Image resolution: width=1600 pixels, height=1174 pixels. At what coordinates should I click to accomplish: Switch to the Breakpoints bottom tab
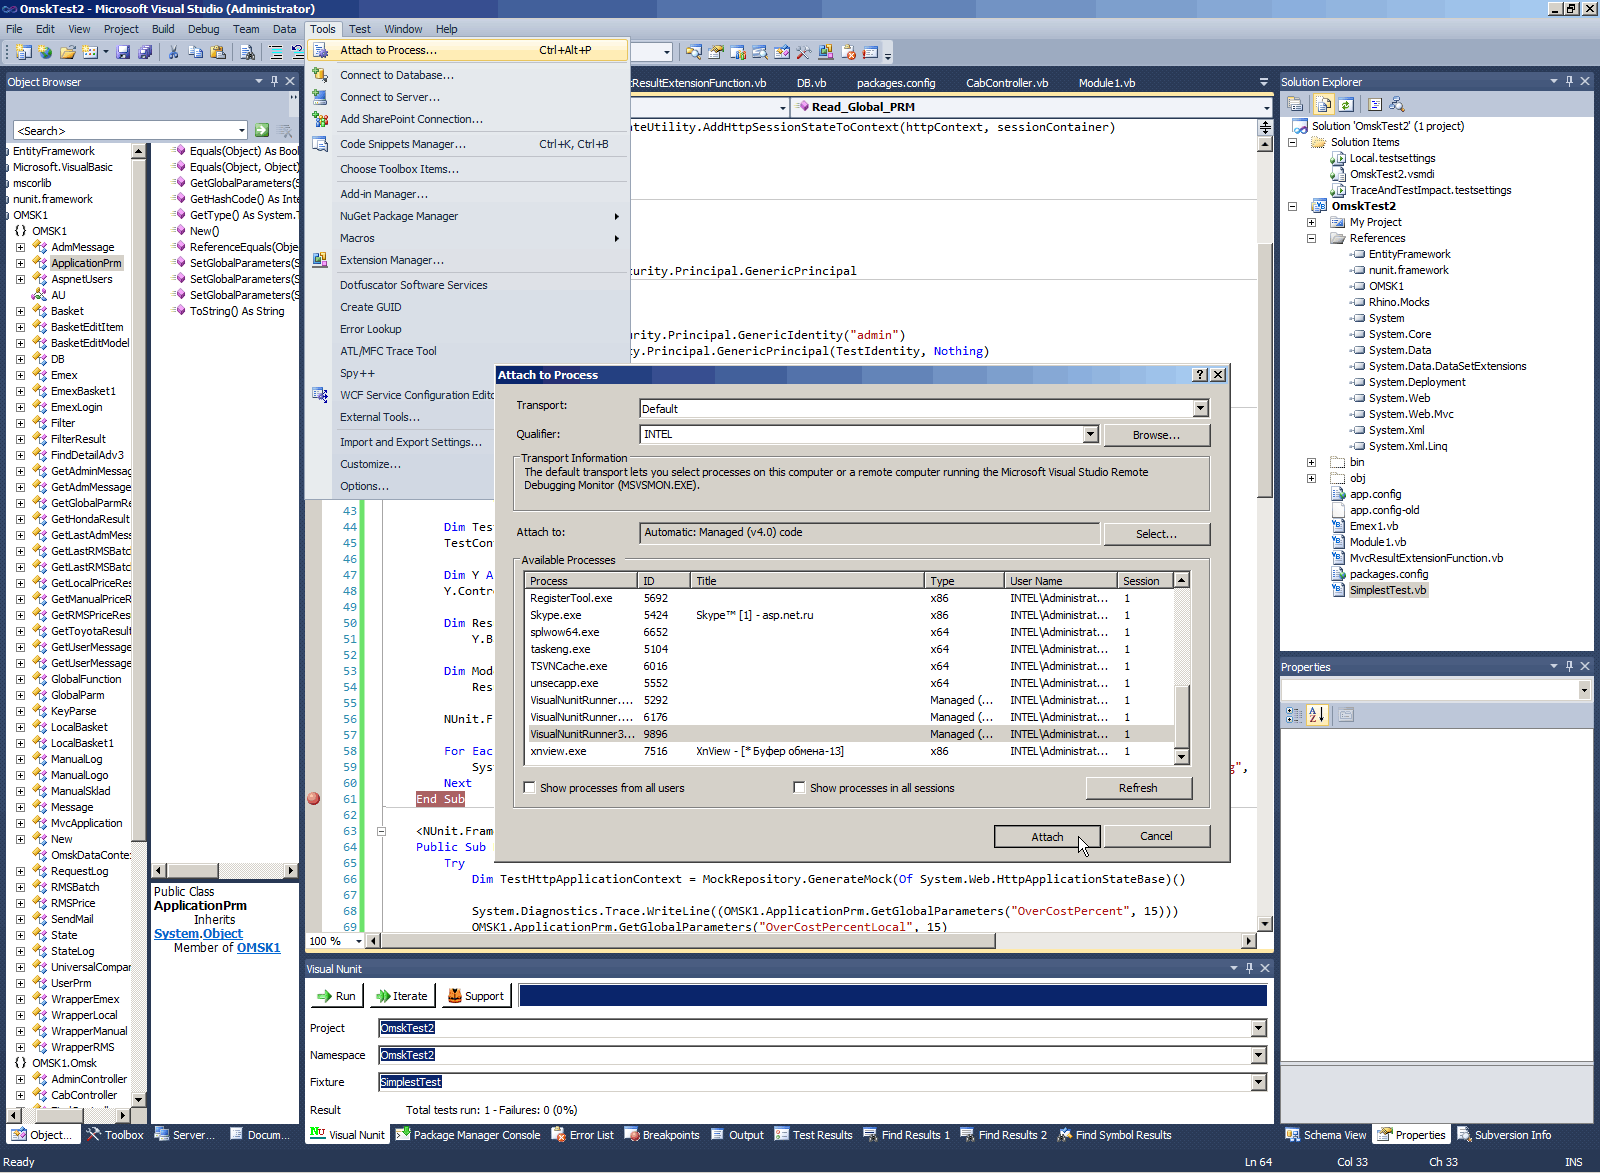[662, 1135]
